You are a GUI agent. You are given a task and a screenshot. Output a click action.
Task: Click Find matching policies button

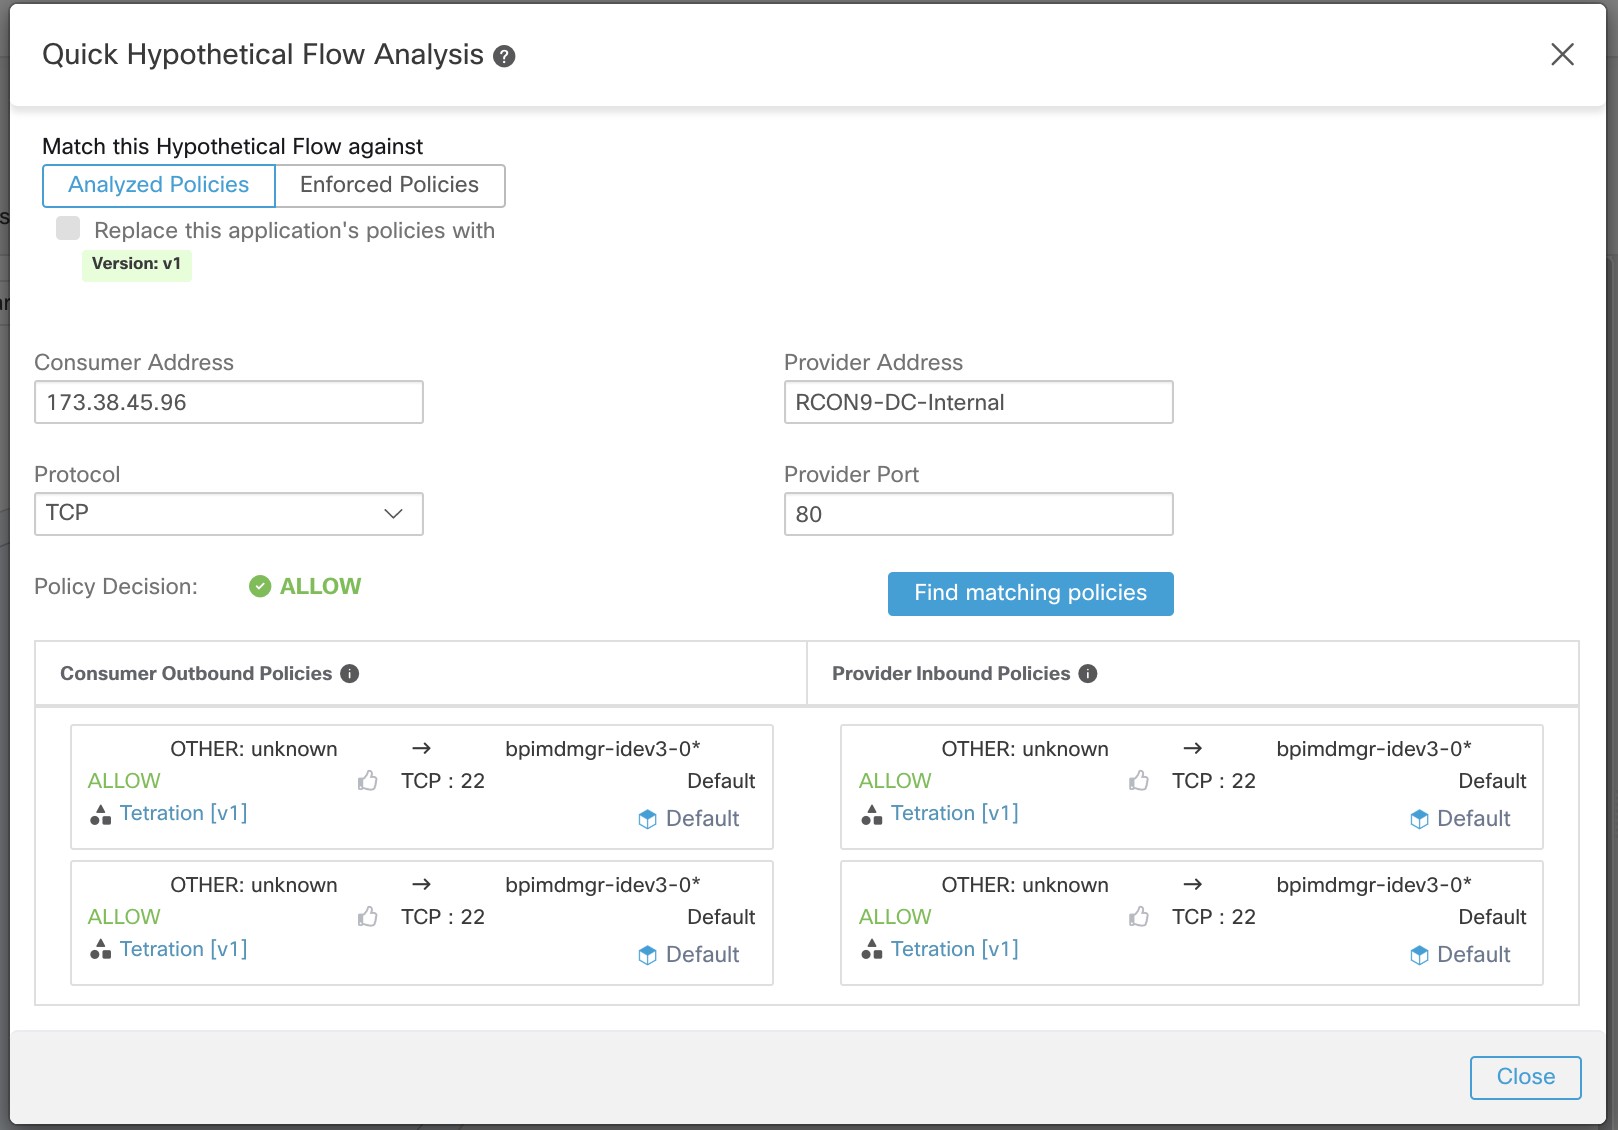(1031, 594)
